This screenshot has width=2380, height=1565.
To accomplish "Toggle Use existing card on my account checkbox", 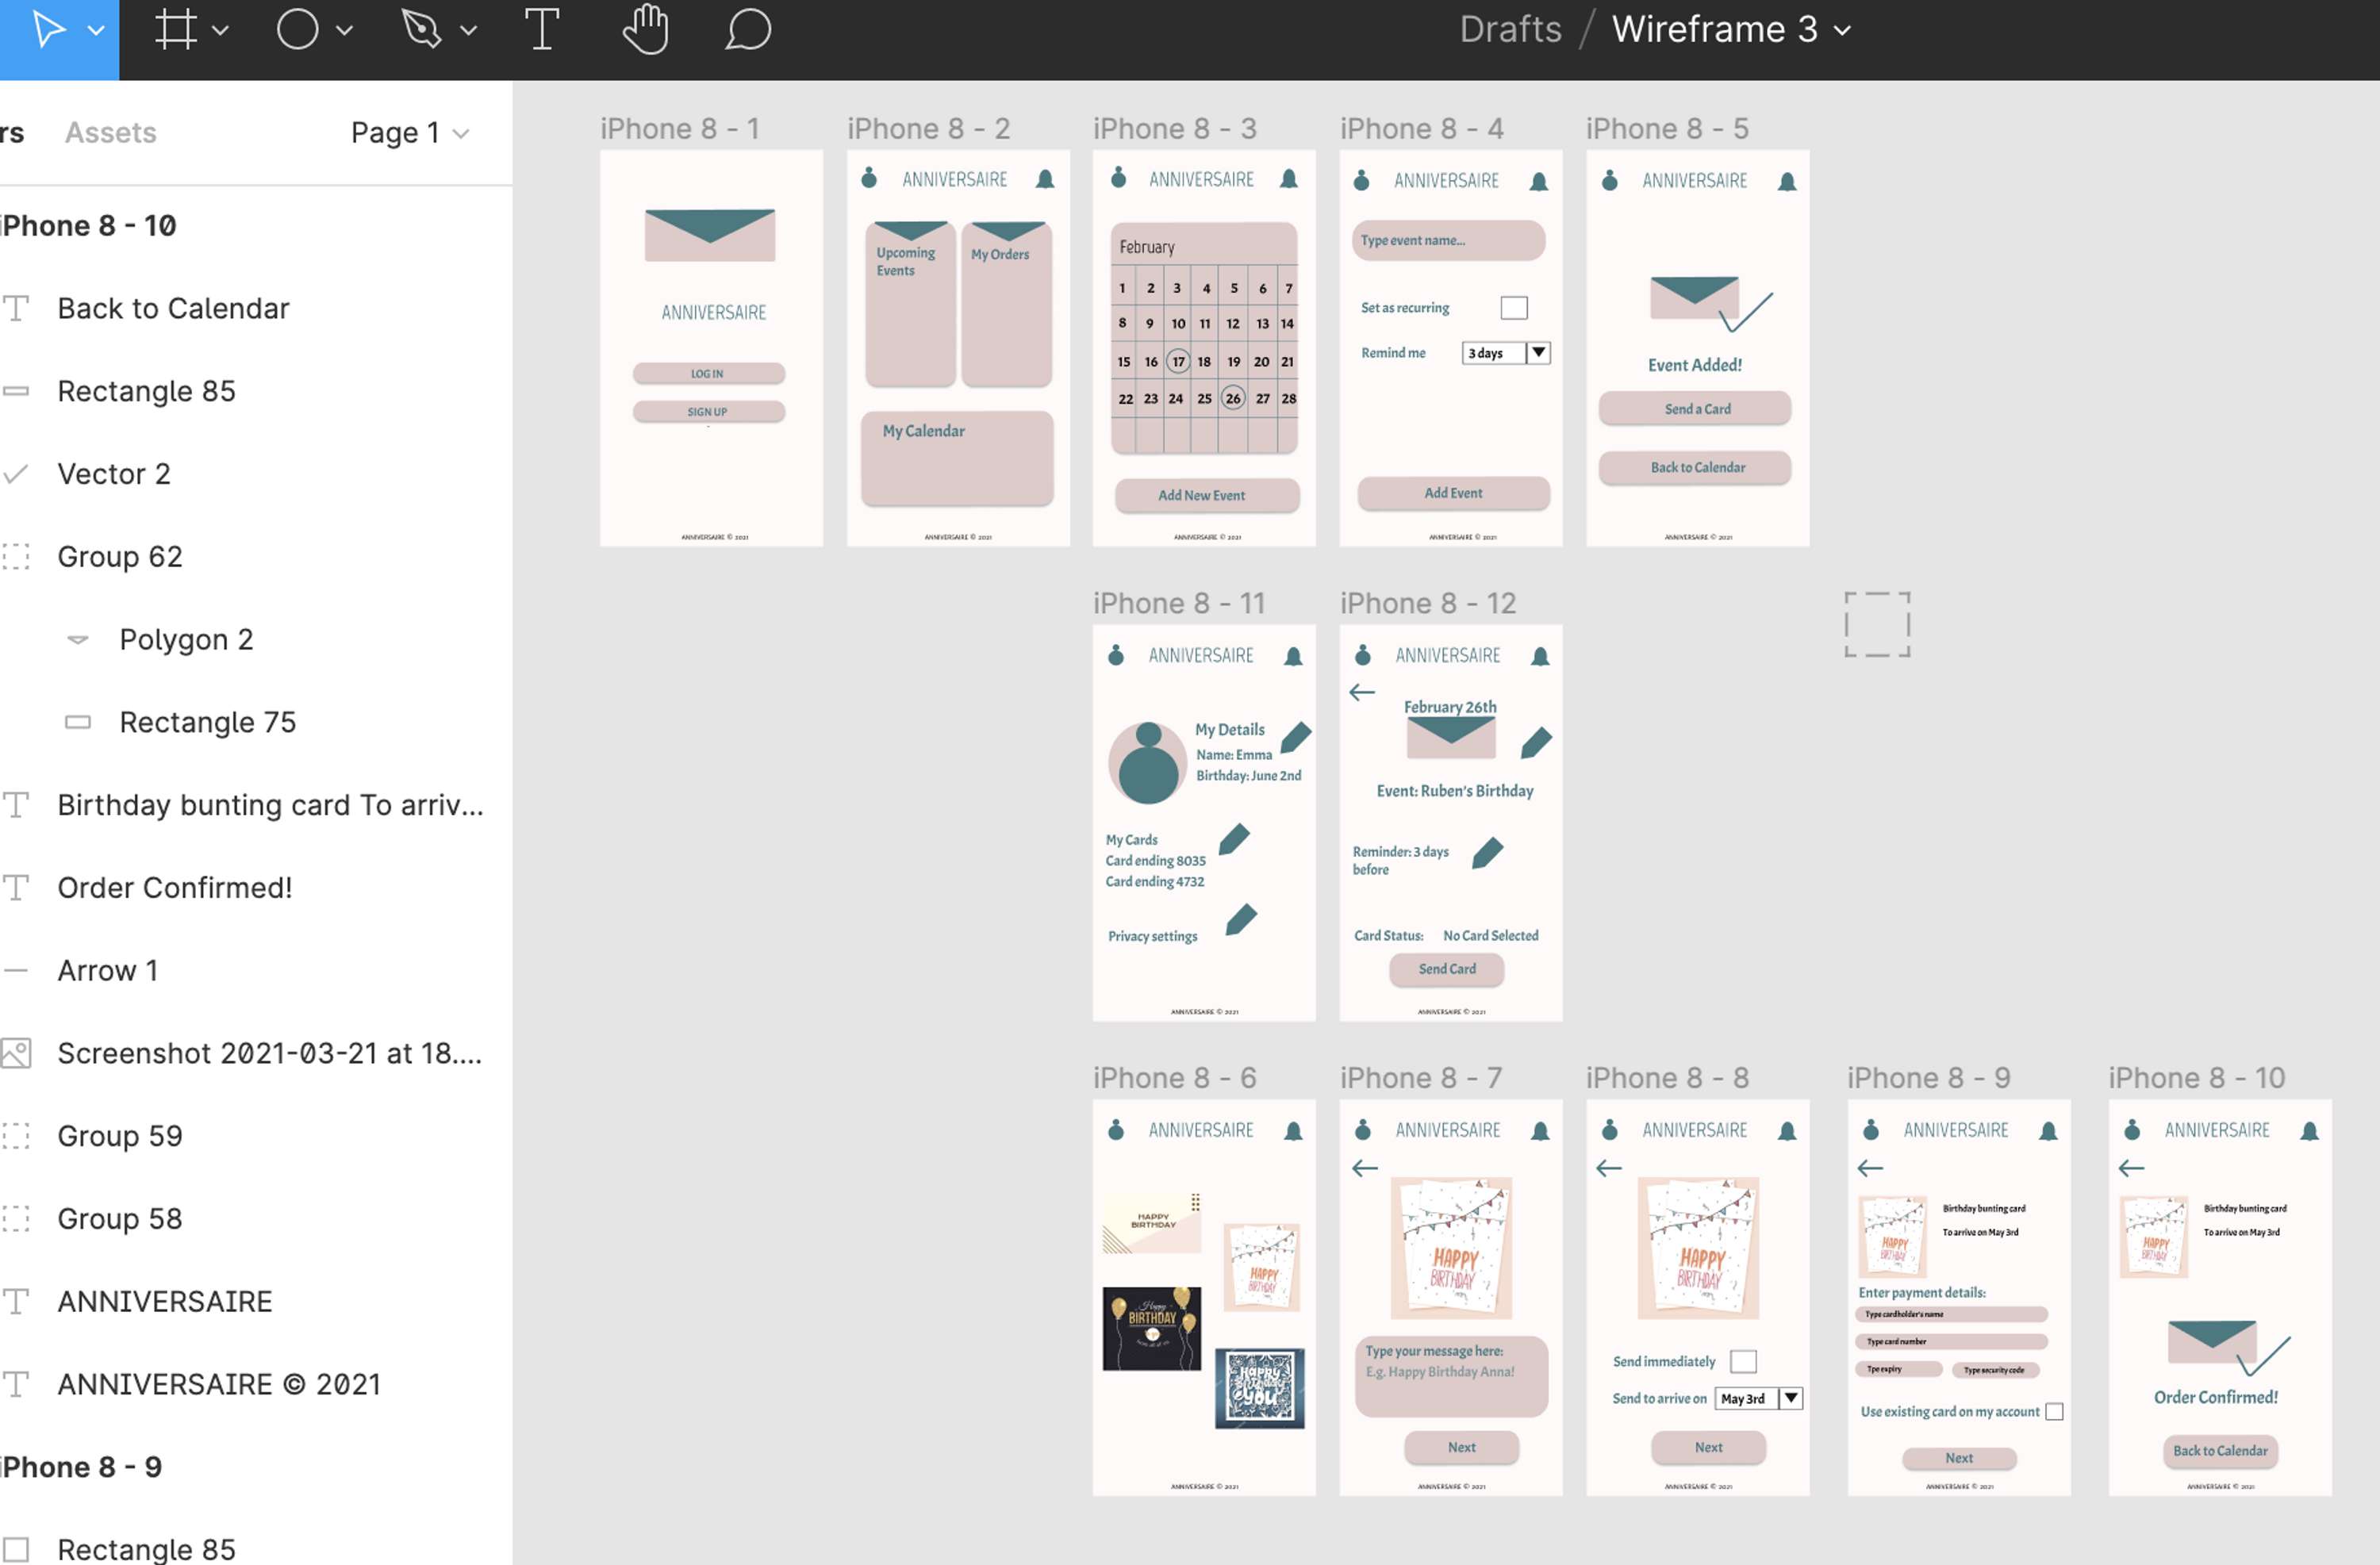I will [2054, 1411].
